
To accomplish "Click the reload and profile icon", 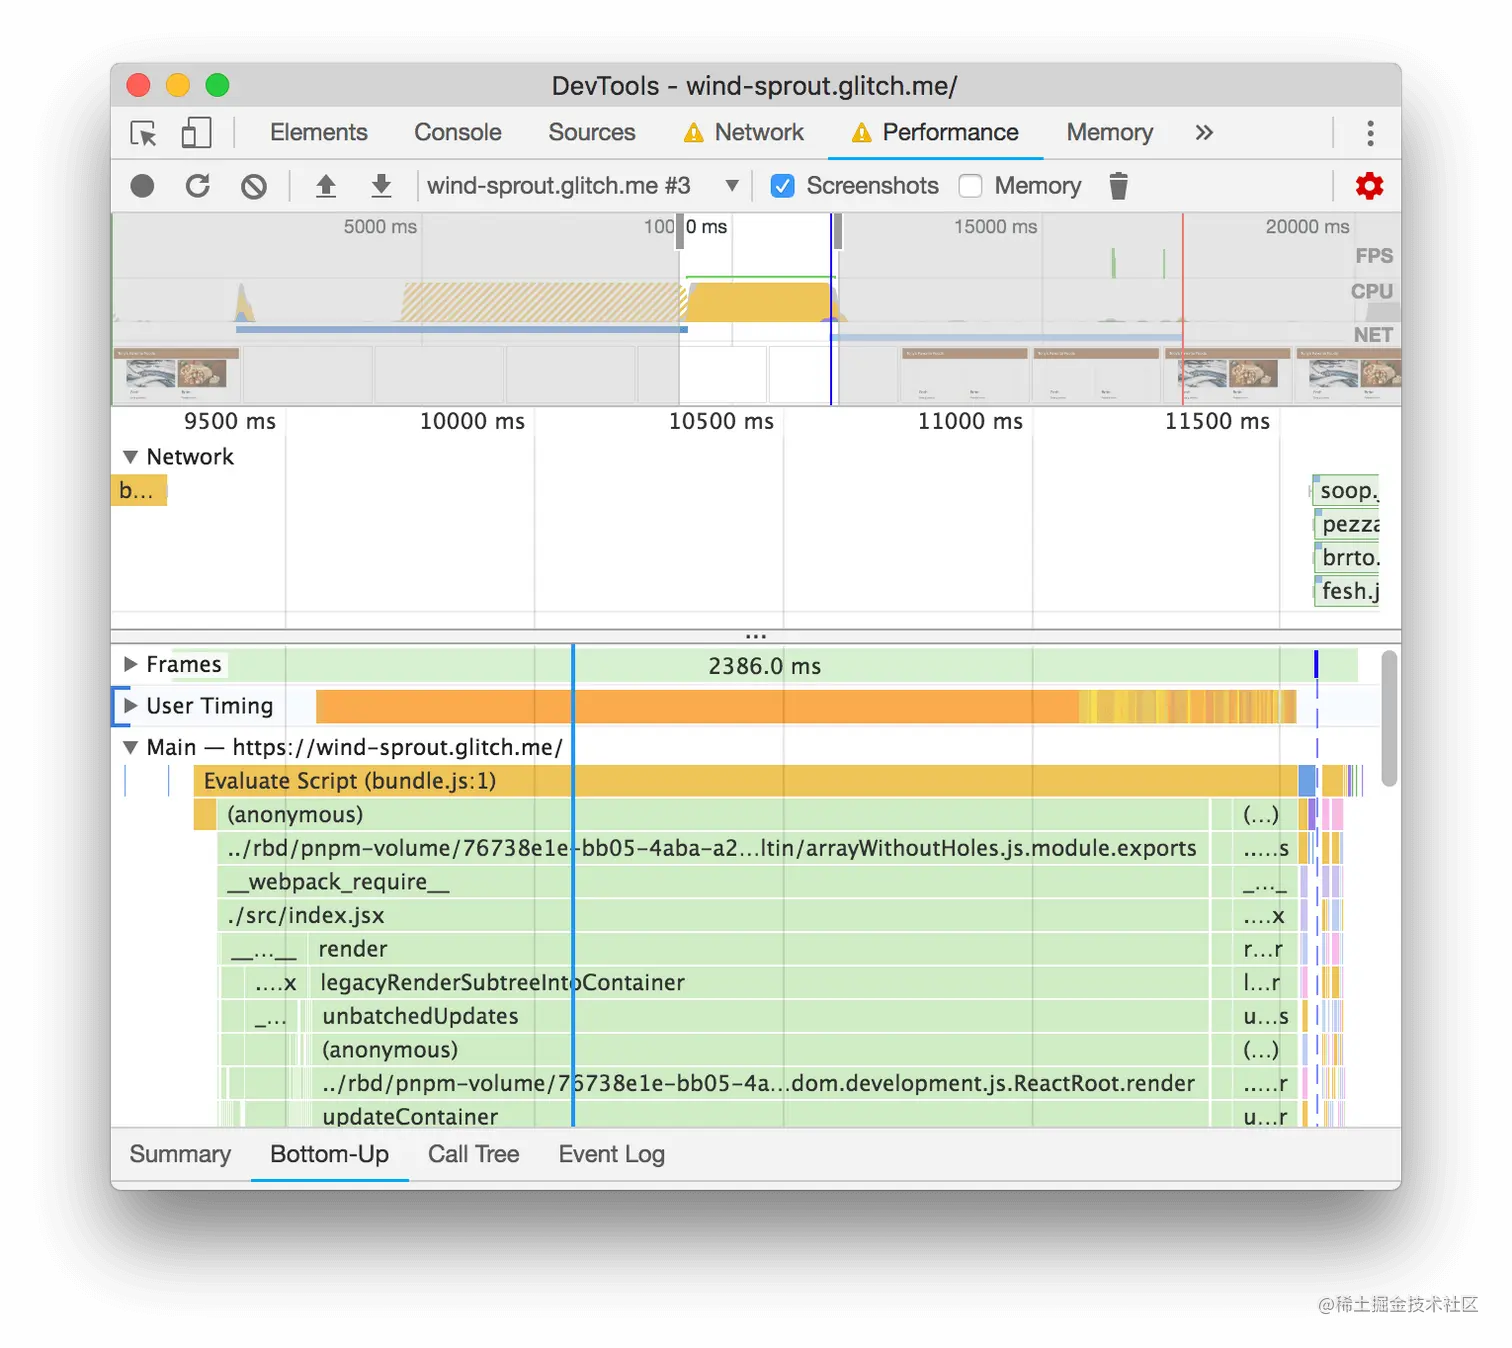I will click(198, 186).
